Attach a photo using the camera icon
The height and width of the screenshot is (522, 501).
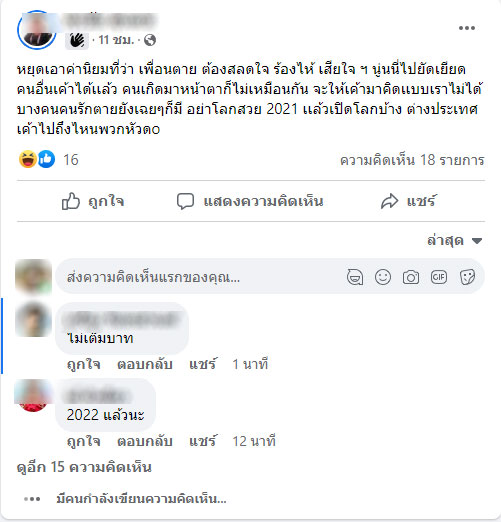[x=411, y=277]
